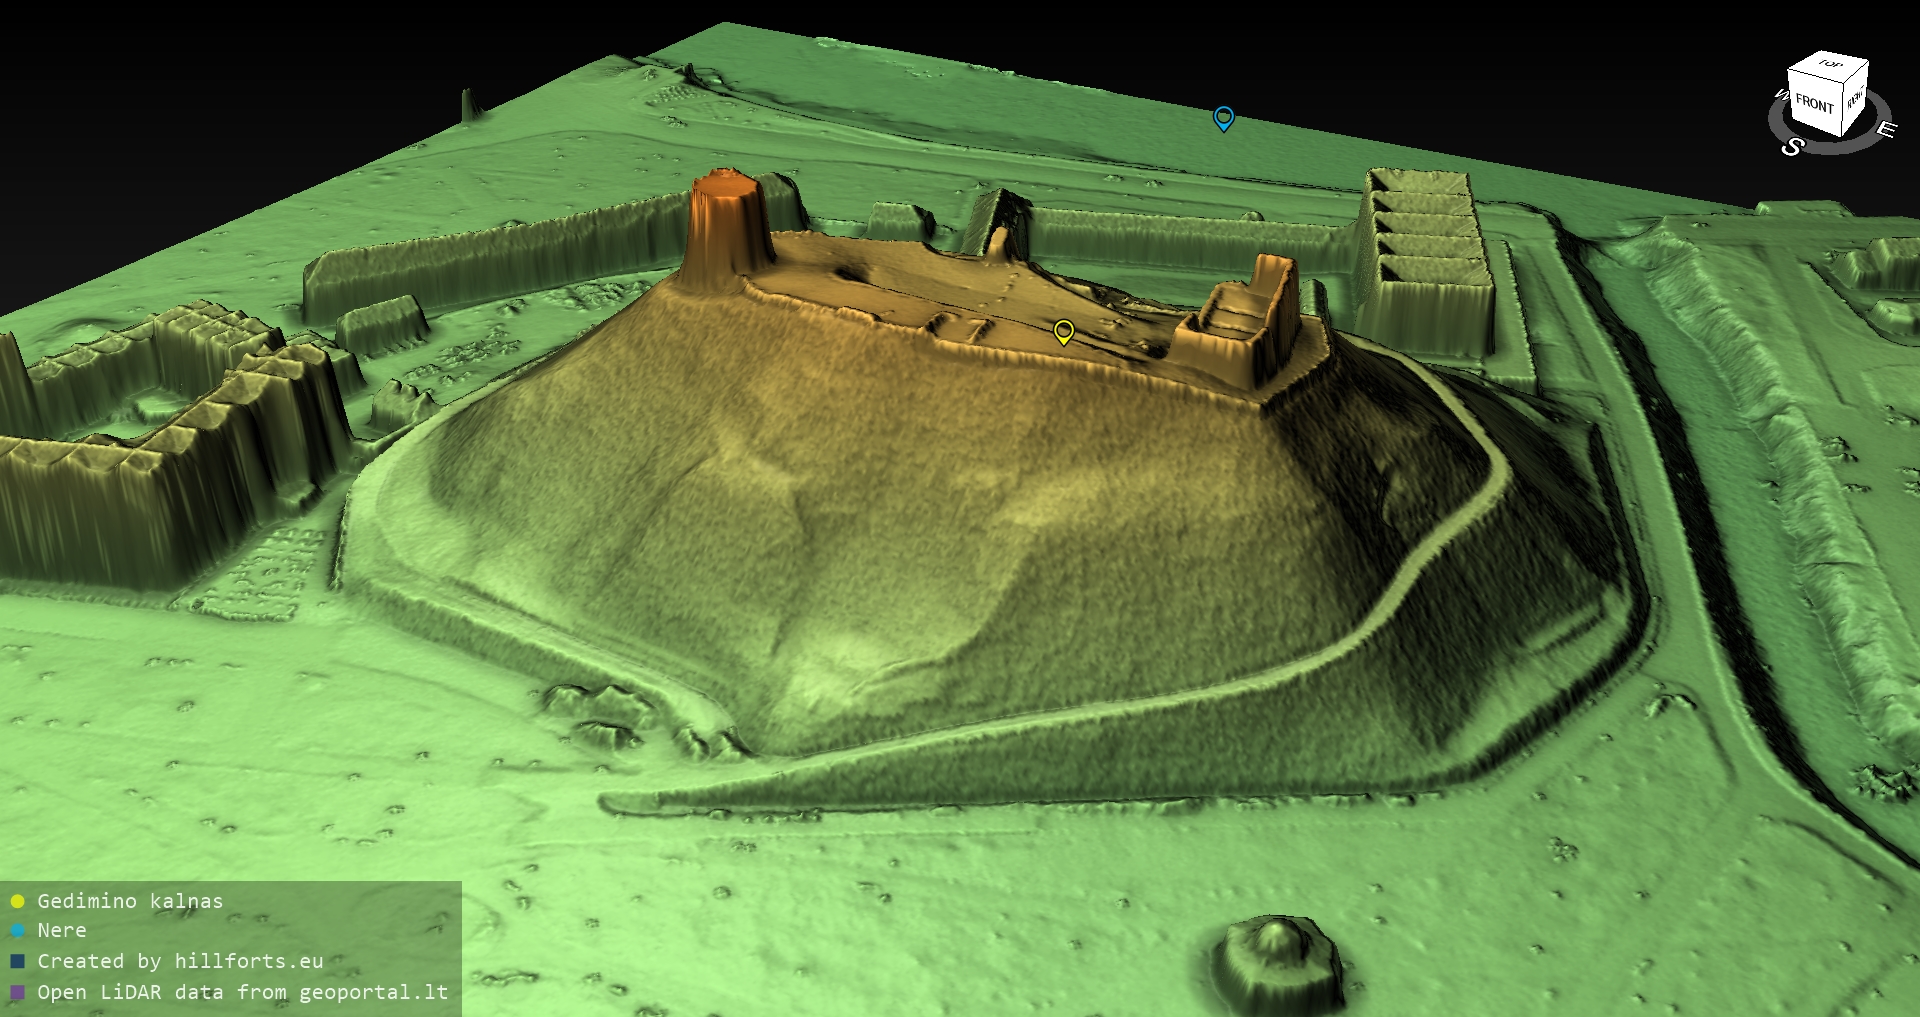The image size is (1920, 1017).
Task: Click the S compass direction letter
Action: 1792,147
